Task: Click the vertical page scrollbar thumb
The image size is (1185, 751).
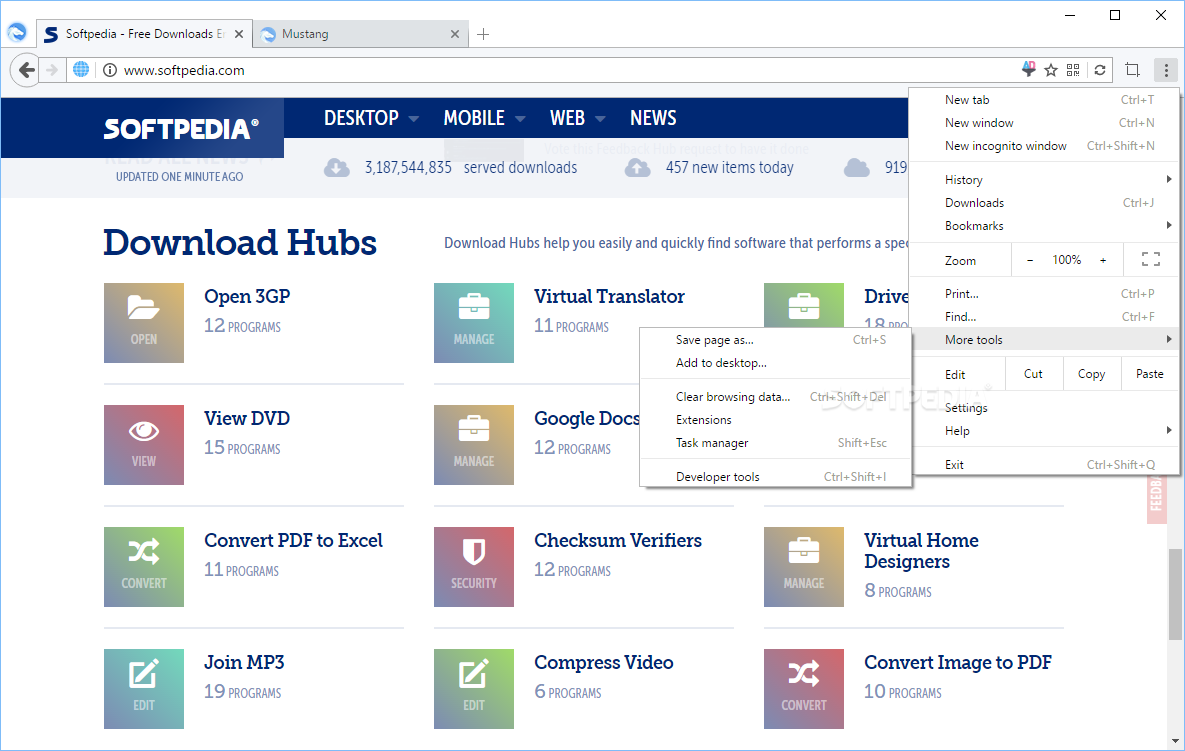Action: [1175, 594]
